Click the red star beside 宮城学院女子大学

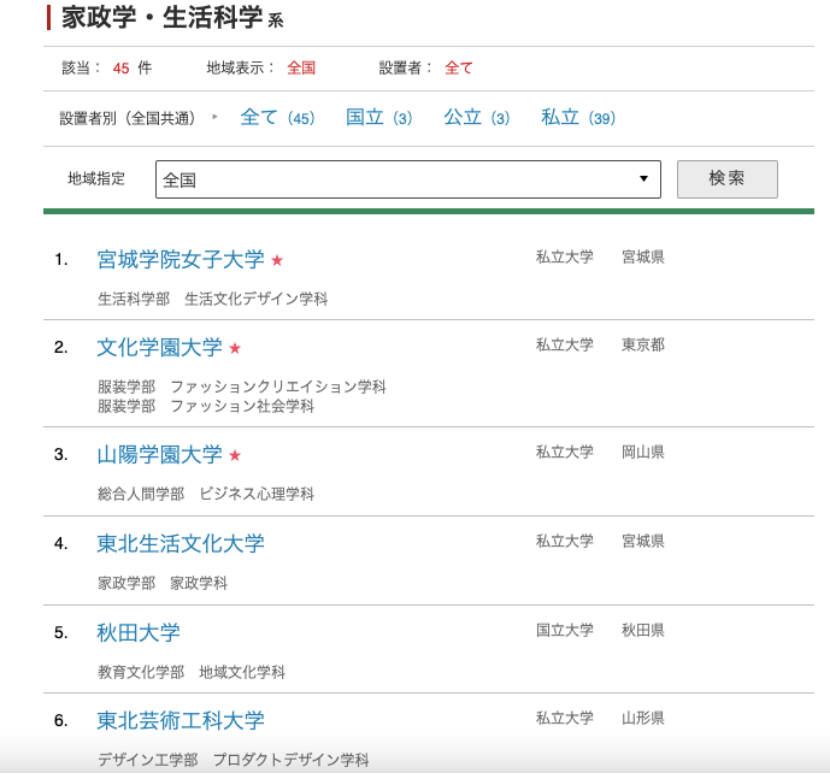click(x=277, y=260)
